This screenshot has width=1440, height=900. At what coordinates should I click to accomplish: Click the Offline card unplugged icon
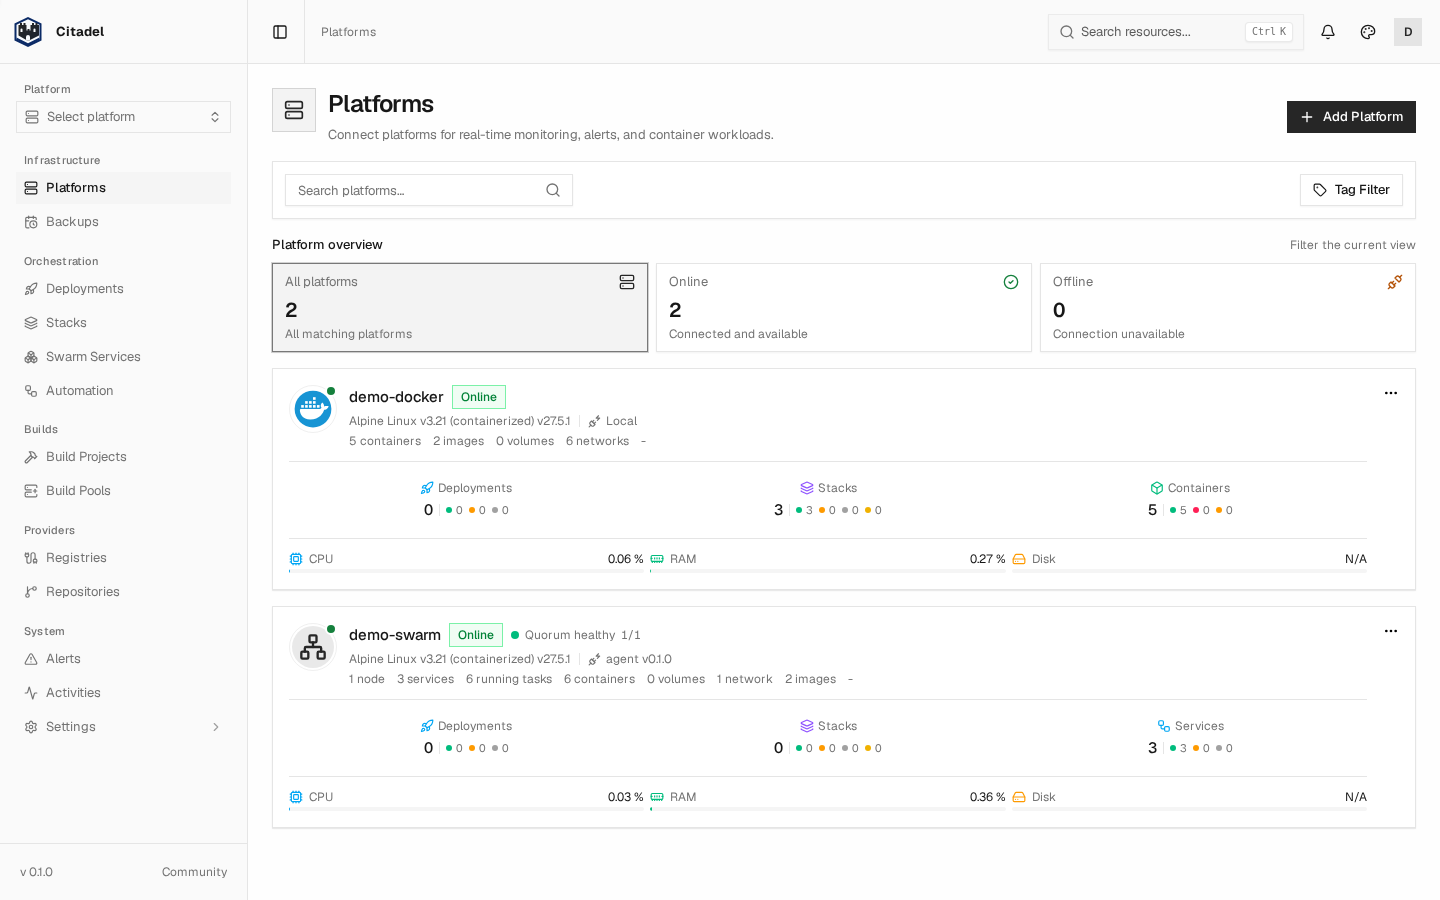(x=1395, y=282)
